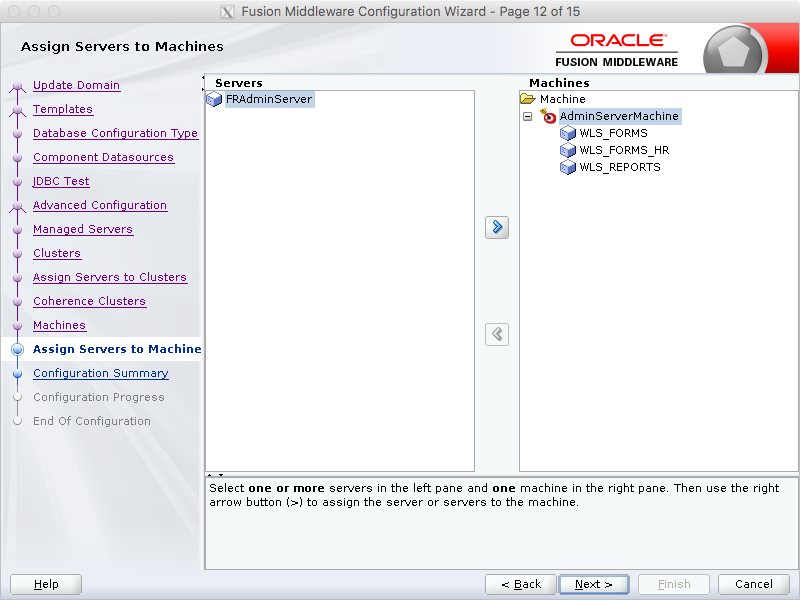Click the Managed Servers step bullet

click(x=17, y=230)
